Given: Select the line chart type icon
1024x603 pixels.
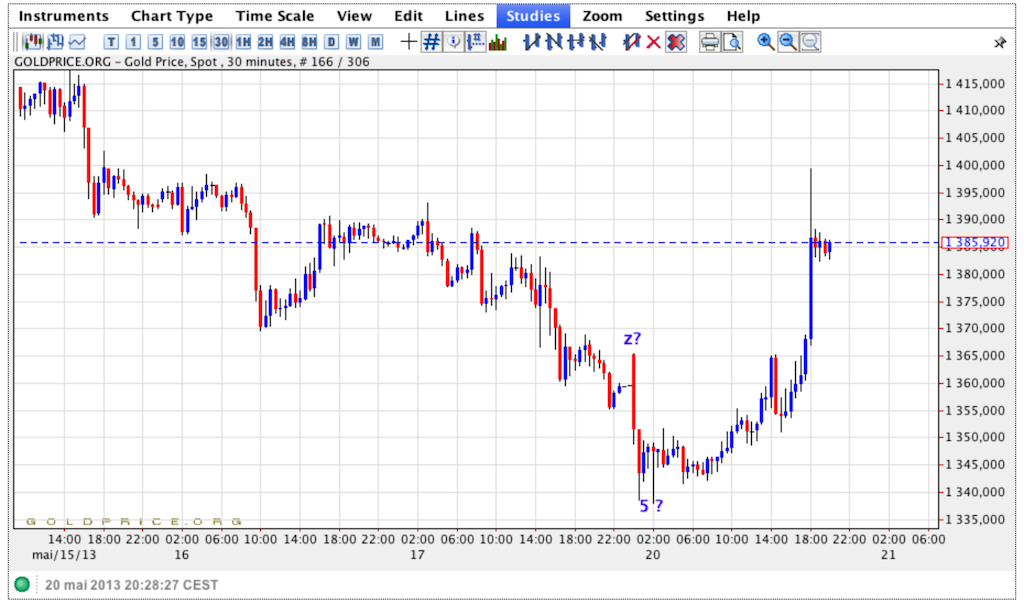Looking at the screenshot, I should tap(77, 42).
